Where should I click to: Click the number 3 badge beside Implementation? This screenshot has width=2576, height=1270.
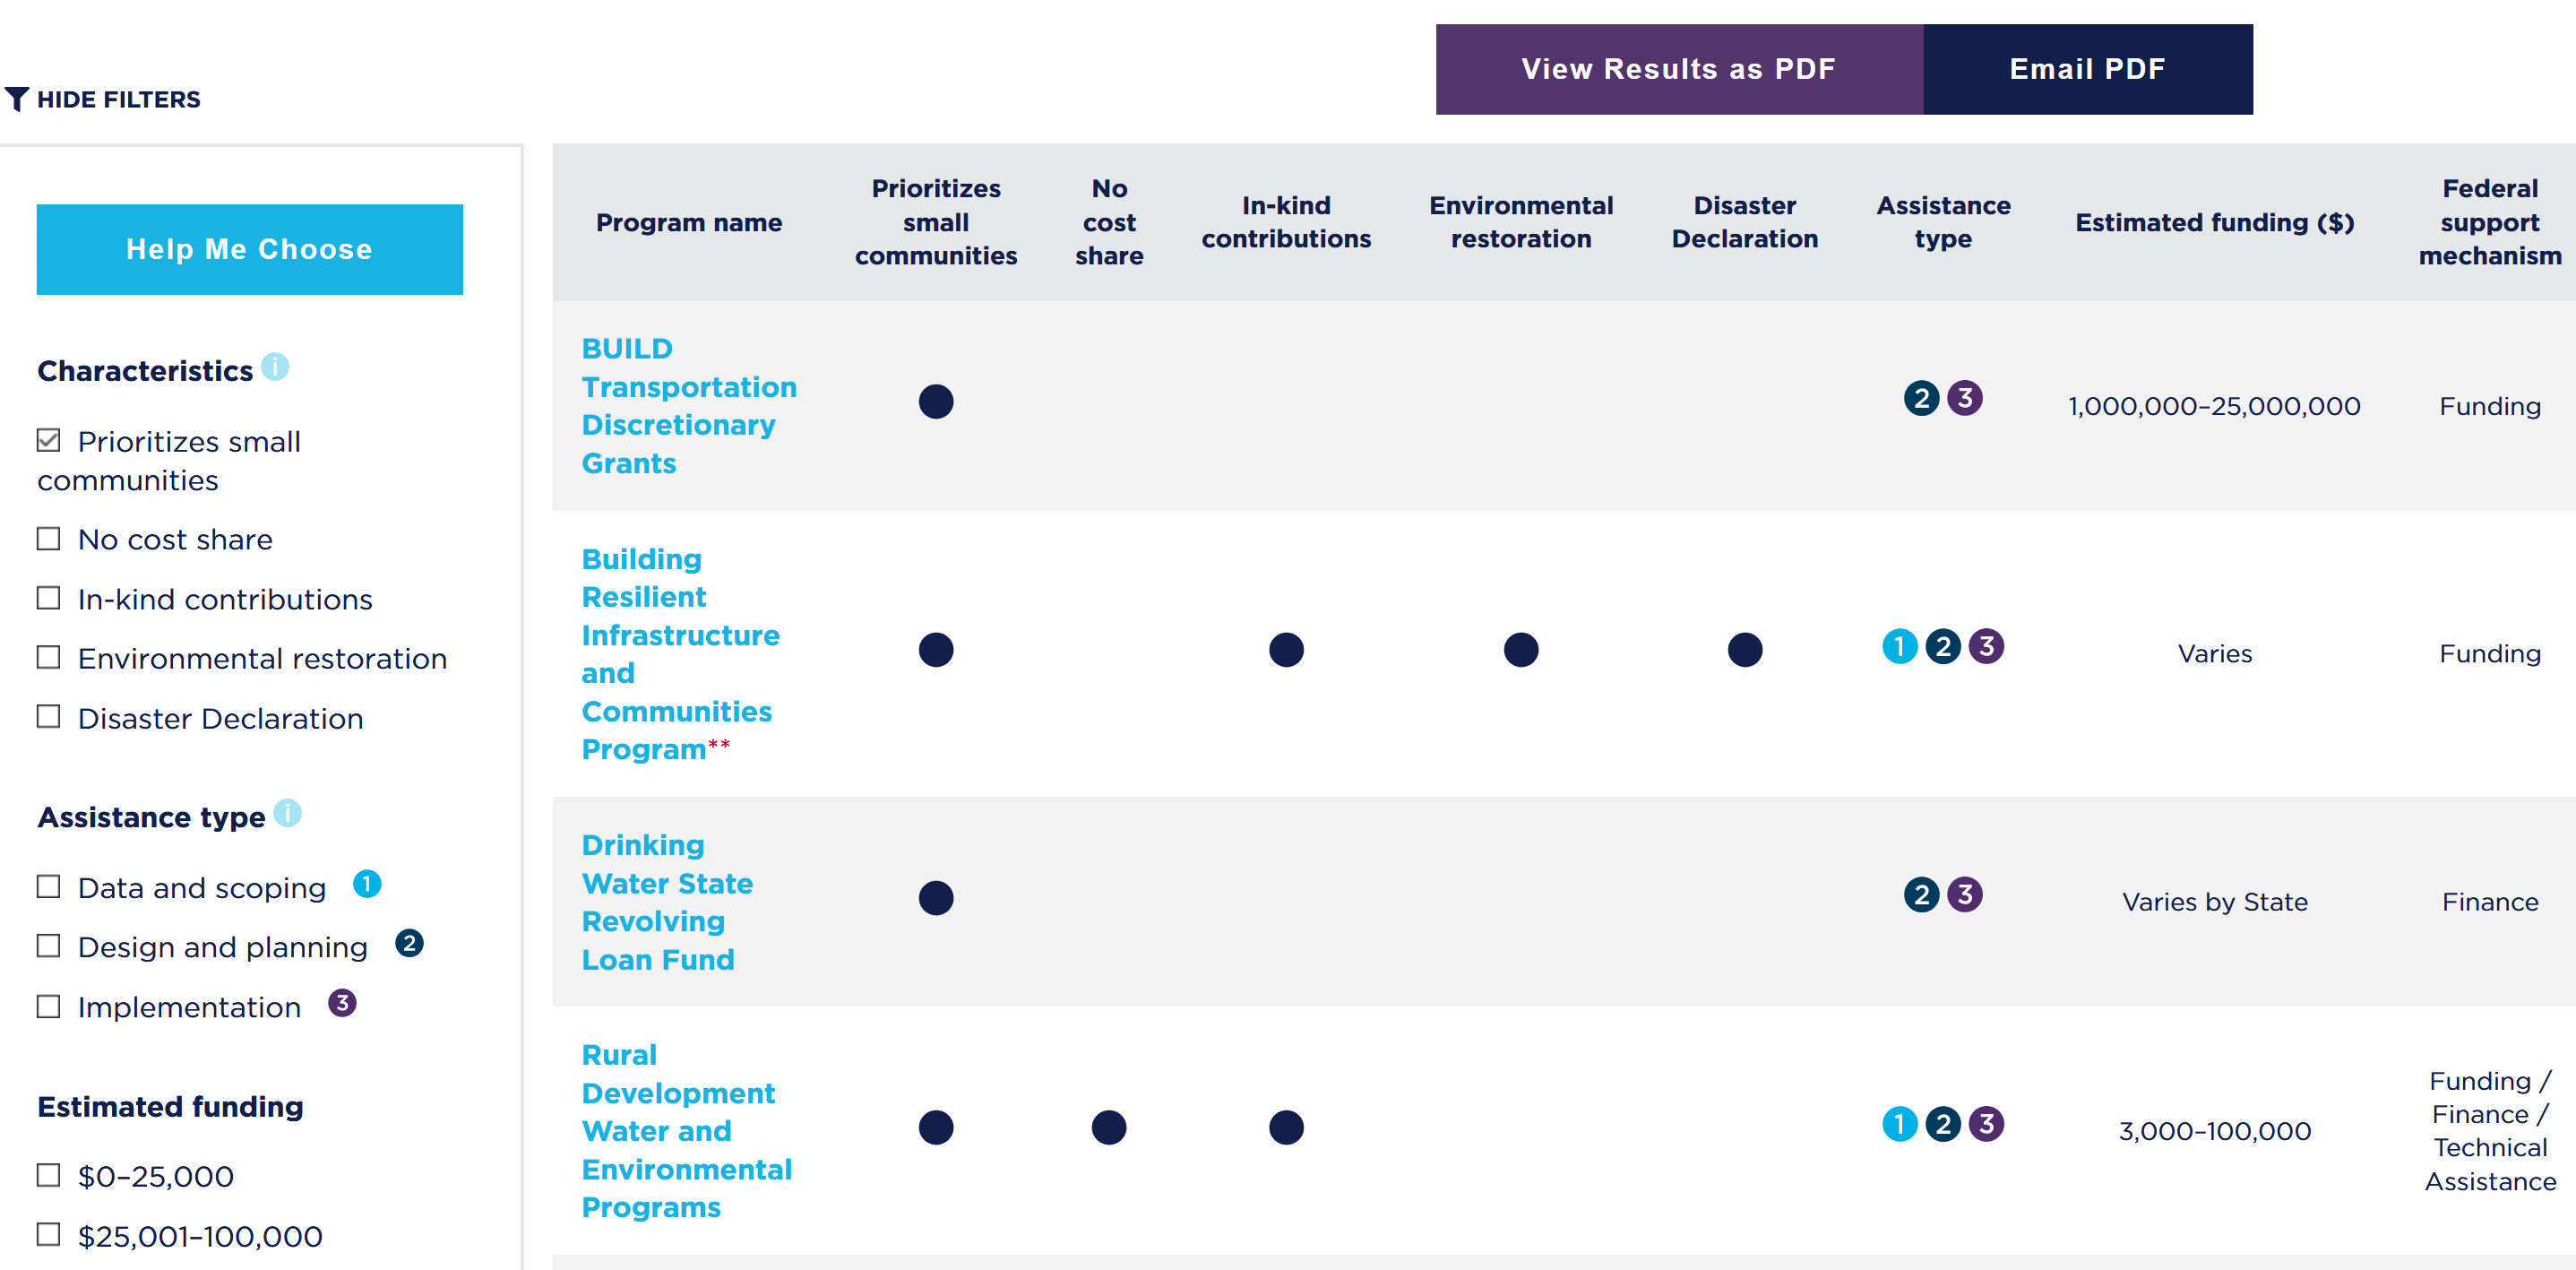click(x=342, y=1003)
